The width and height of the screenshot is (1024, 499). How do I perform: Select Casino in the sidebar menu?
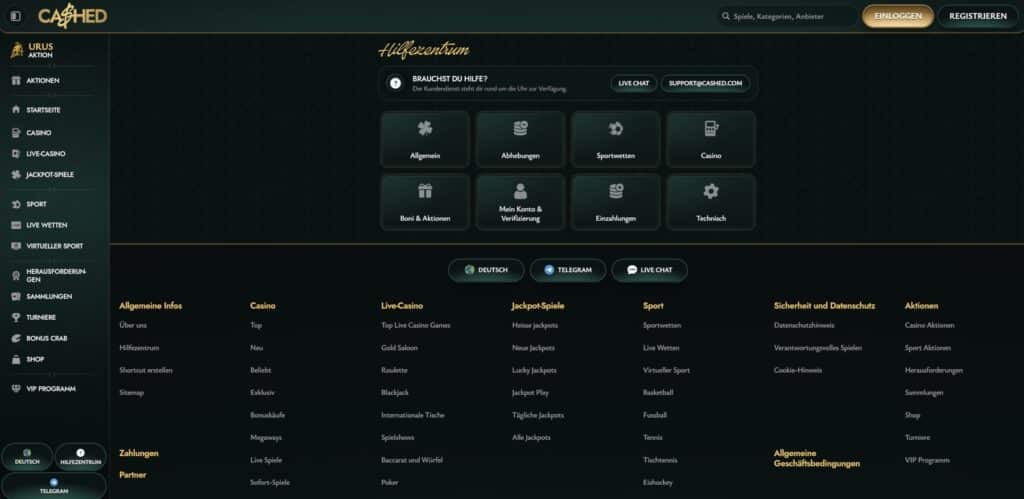point(39,133)
